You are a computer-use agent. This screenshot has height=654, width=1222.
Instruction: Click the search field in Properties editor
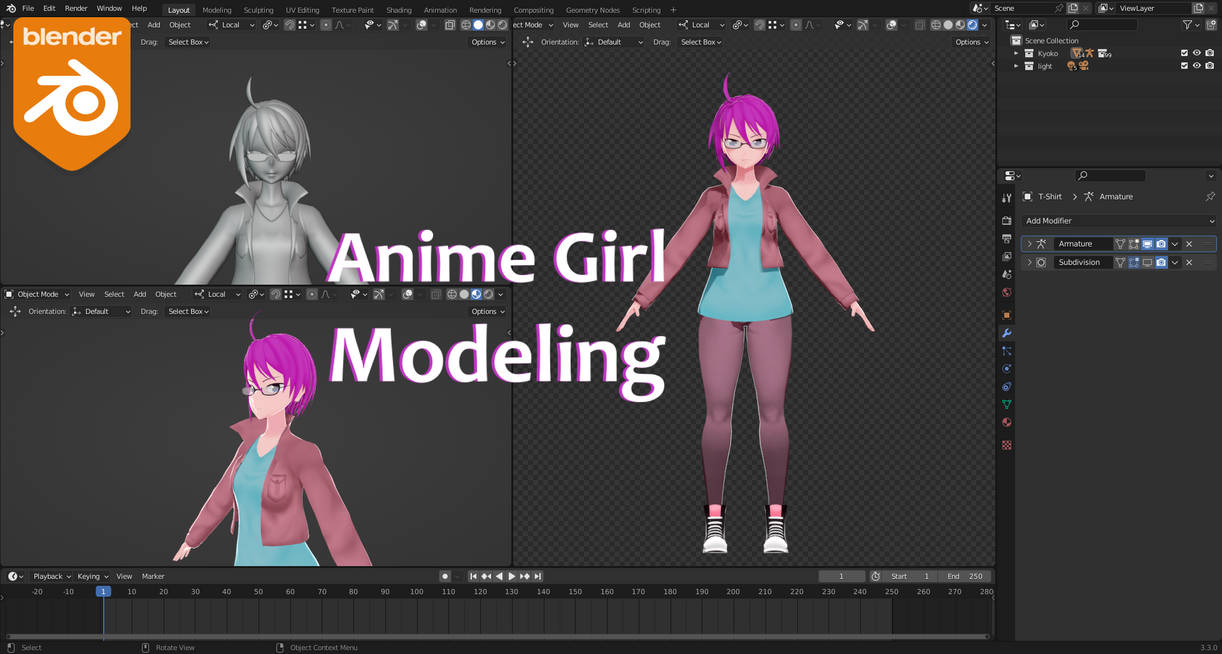coord(1110,175)
